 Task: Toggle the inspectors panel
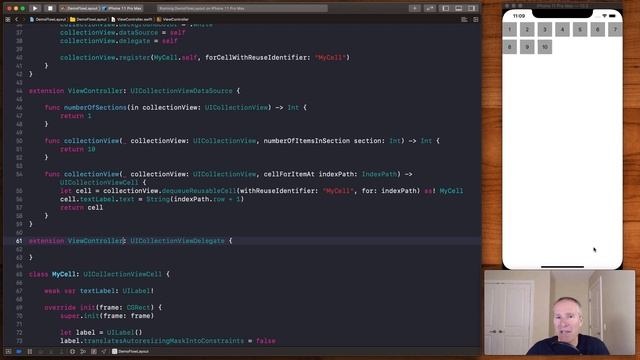[x=472, y=8]
